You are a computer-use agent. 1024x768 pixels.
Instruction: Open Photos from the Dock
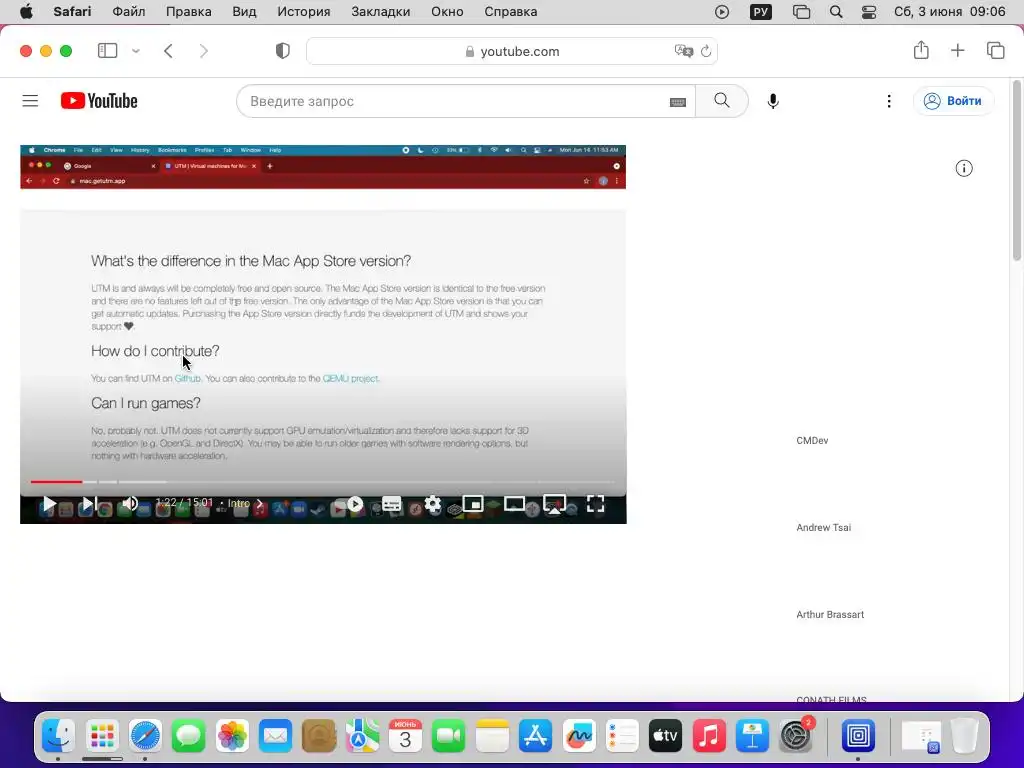[232, 737]
